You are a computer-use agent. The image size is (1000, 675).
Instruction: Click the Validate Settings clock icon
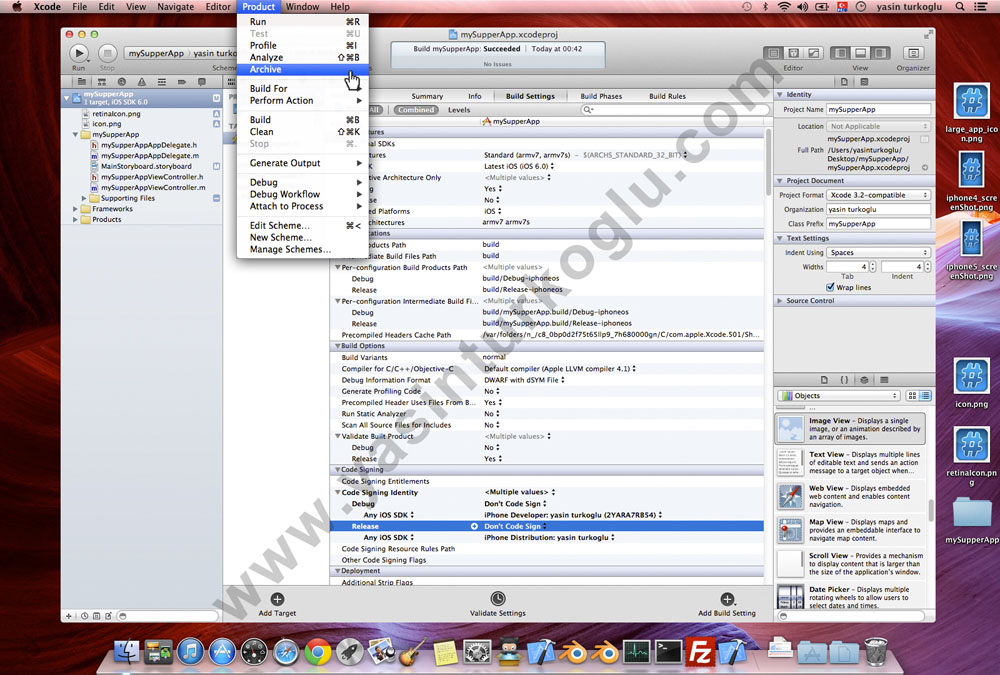click(497, 598)
